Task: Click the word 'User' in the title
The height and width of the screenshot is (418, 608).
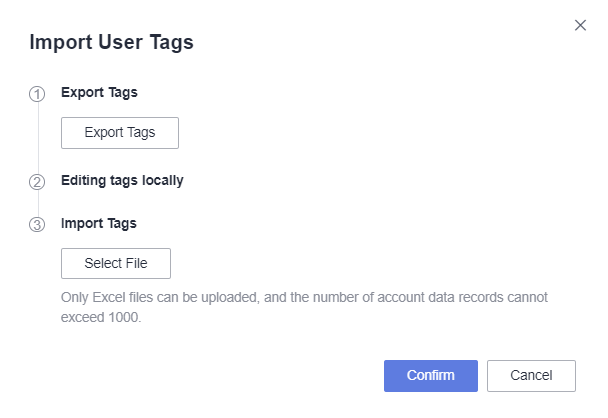Action: point(121,42)
